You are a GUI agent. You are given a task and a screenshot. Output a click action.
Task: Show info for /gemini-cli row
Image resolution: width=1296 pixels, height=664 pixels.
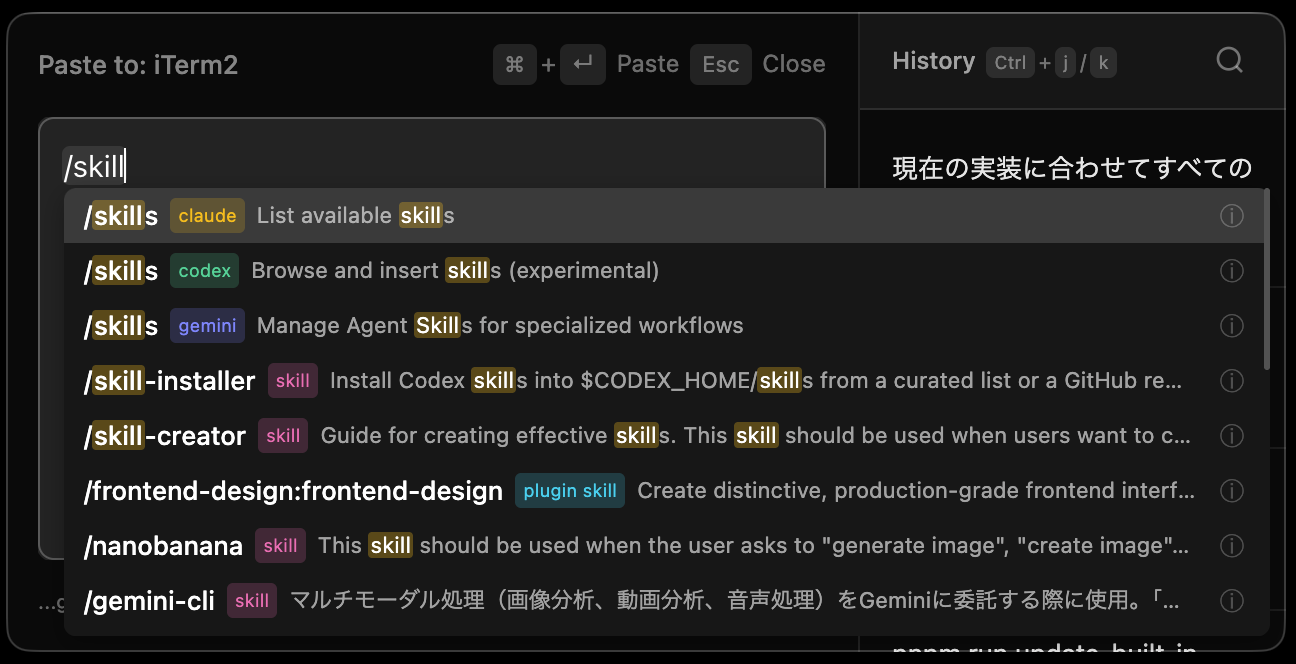[1232, 601]
